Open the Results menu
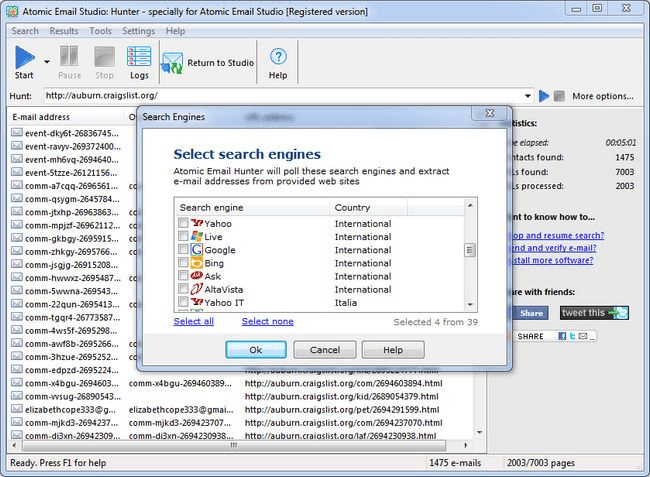Screen dimensions: 650x477 coord(64,31)
